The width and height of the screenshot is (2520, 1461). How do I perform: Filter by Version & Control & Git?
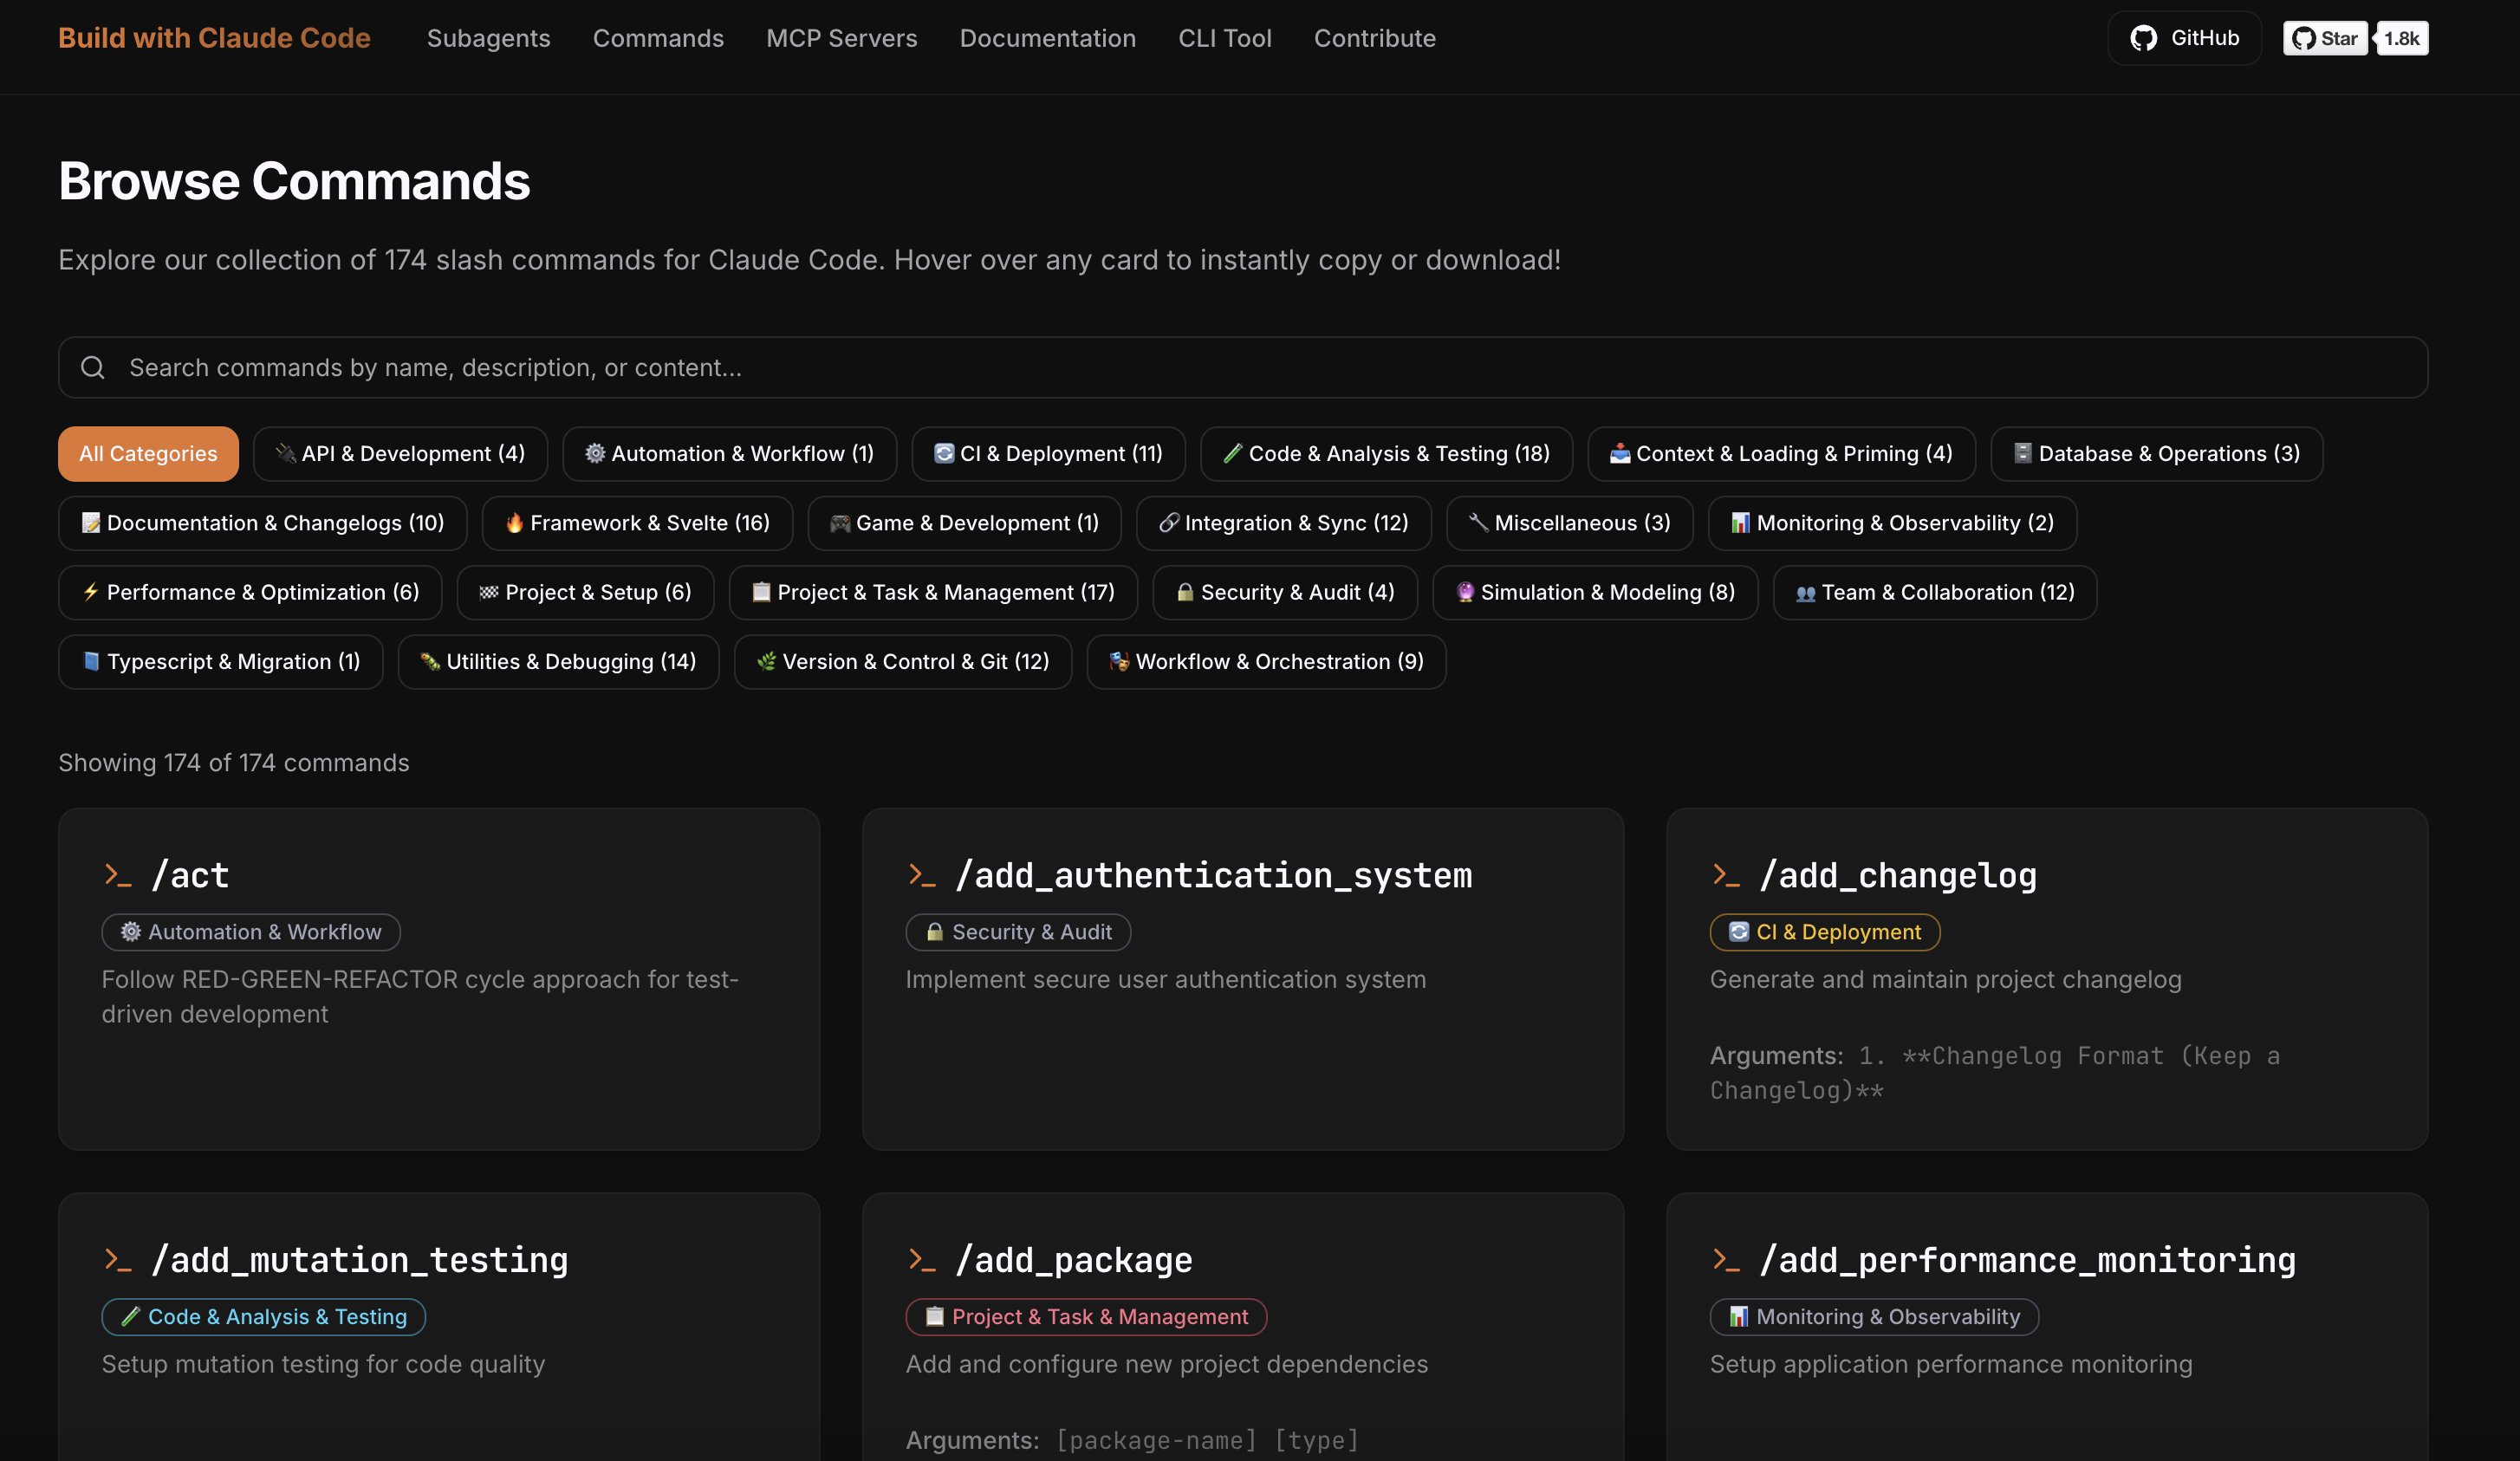[903, 662]
